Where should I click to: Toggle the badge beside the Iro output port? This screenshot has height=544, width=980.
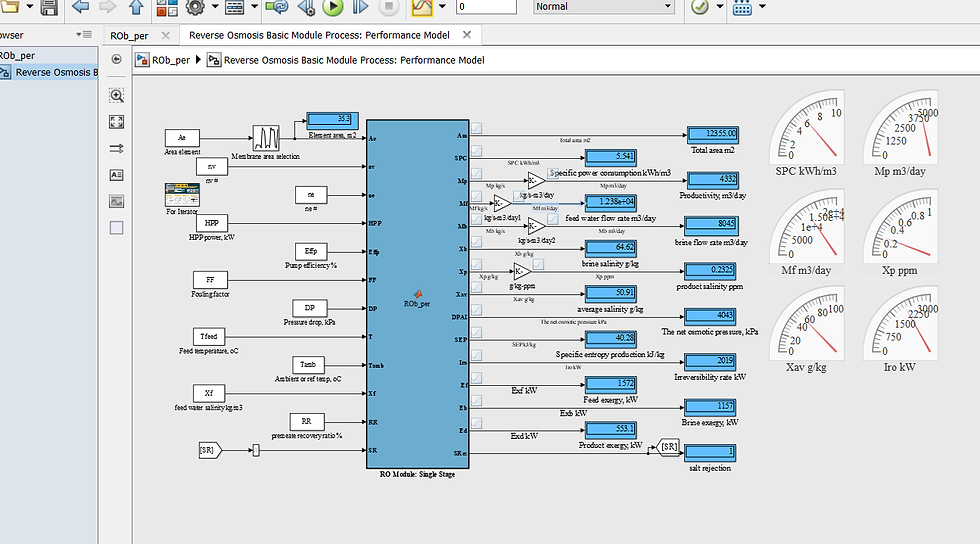pos(477,355)
